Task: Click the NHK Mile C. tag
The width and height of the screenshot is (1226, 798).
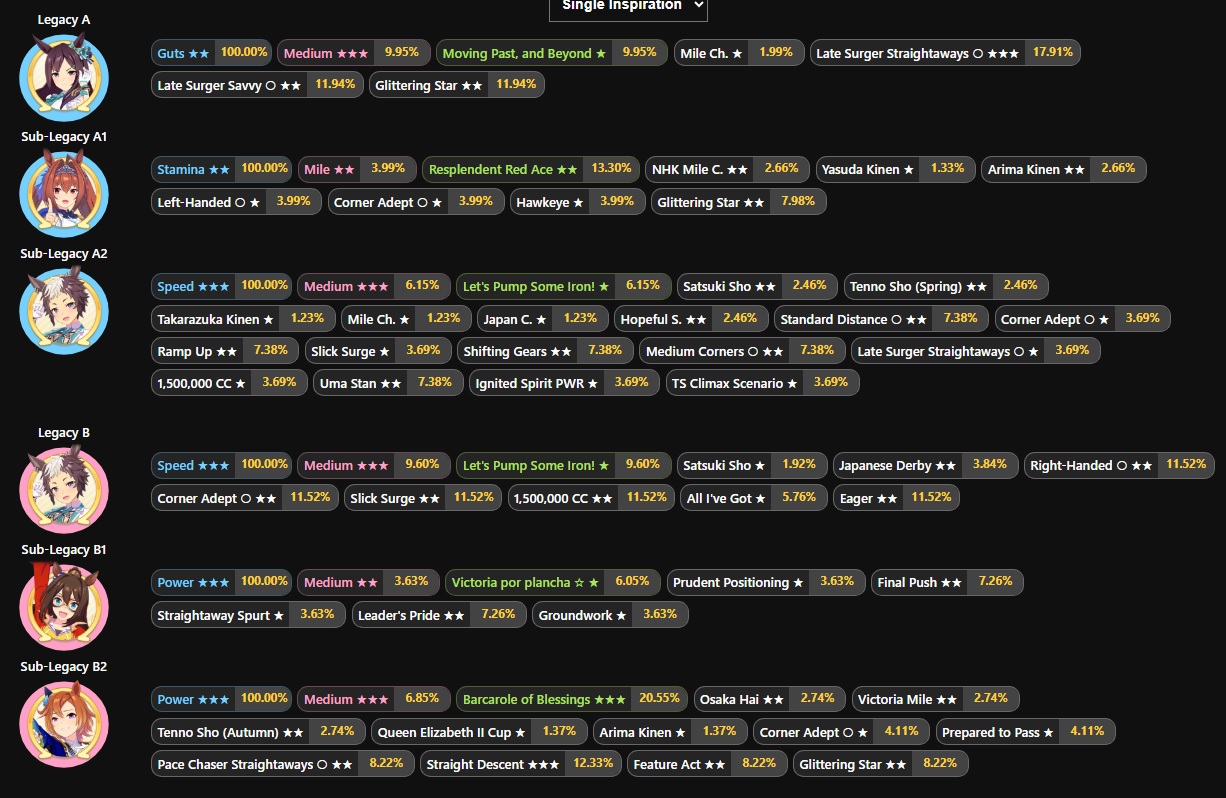Action: click(x=728, y=169)
